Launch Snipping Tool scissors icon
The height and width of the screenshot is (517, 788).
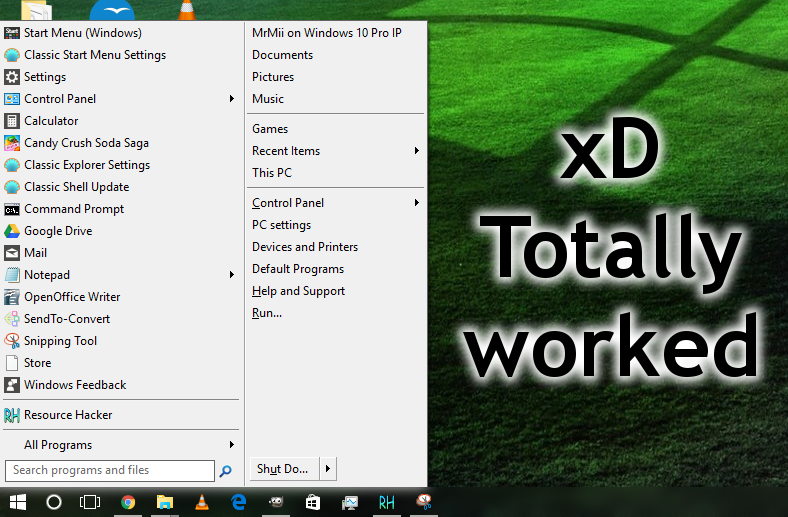12,341
